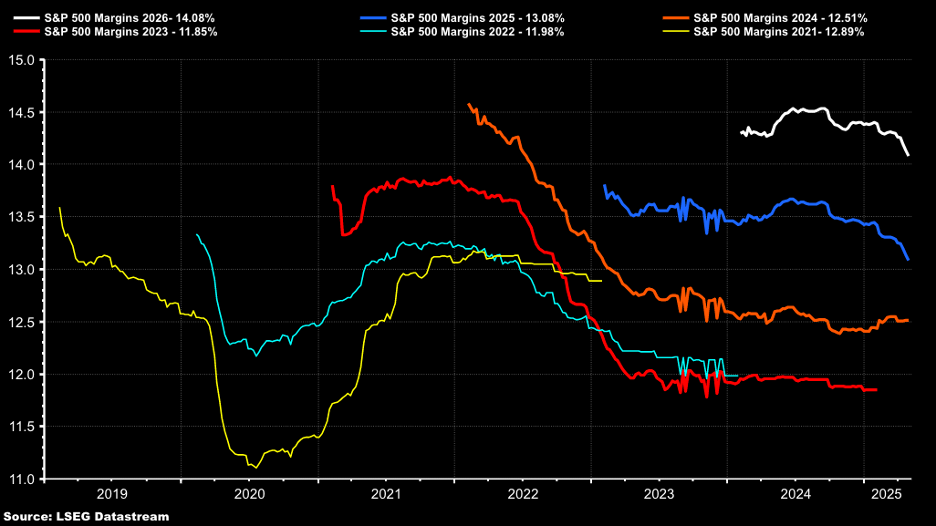The image size is (936, 526).
Task: Click the orange 2024 margins legend swatch
Action: tap(676, 19)
